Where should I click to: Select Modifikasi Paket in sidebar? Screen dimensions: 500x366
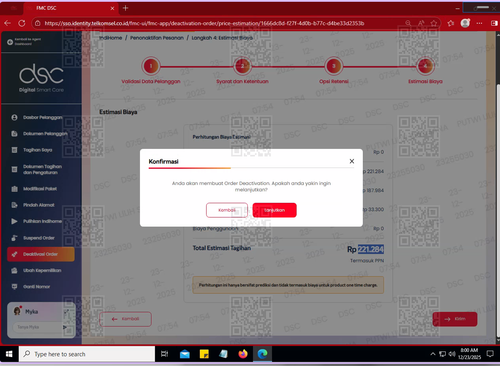[40, 189]
